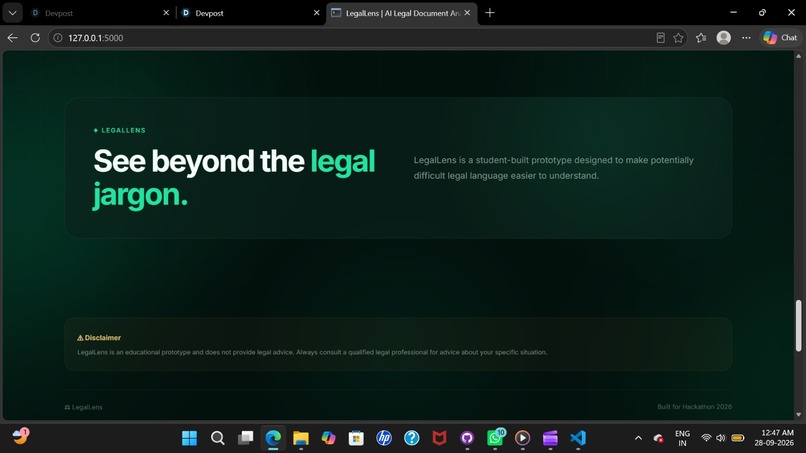Open Wi-Fi network tray icon
Image resolution: width=806 pixels, height=453 pixels.
point(706,438)
